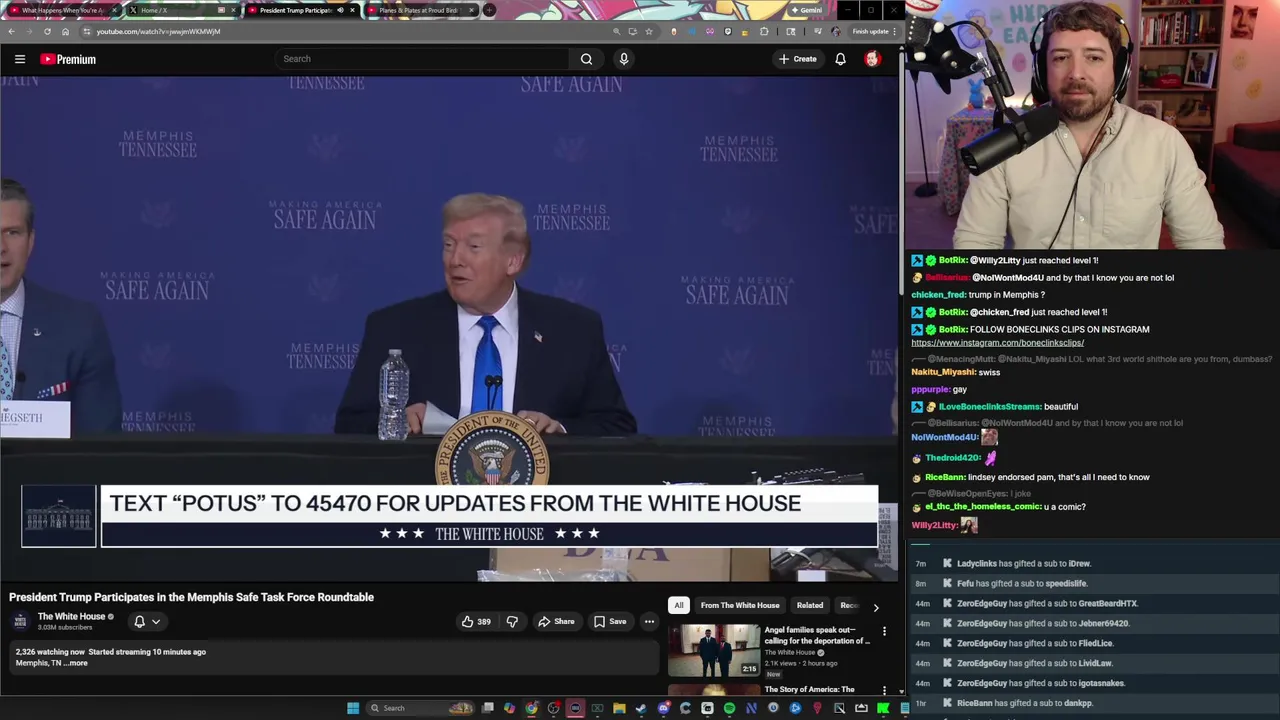Click the browser address bar URL
The height and width of the screenshot is (720, 1280).
pos(158,31)
